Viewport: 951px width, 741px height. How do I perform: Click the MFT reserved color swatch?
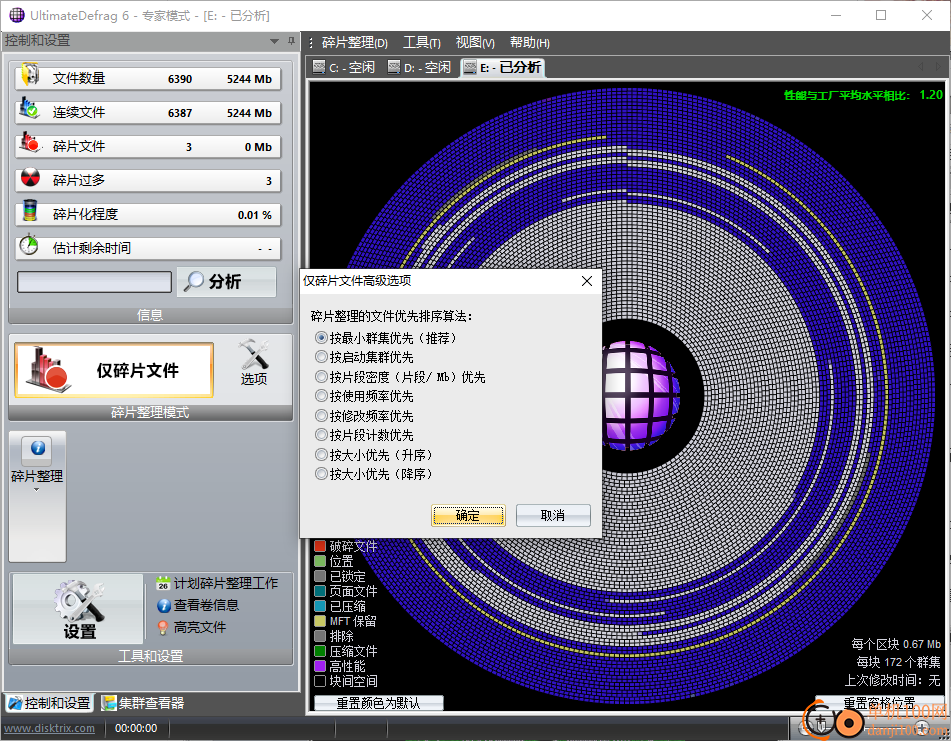point(320,621)
